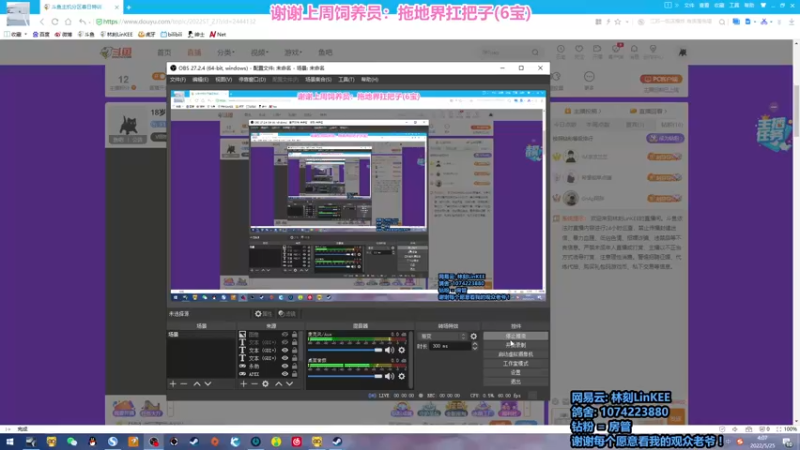Remove selected source with minus icon
The width and height of the screenshot is (800, 450).
point(254,384)
